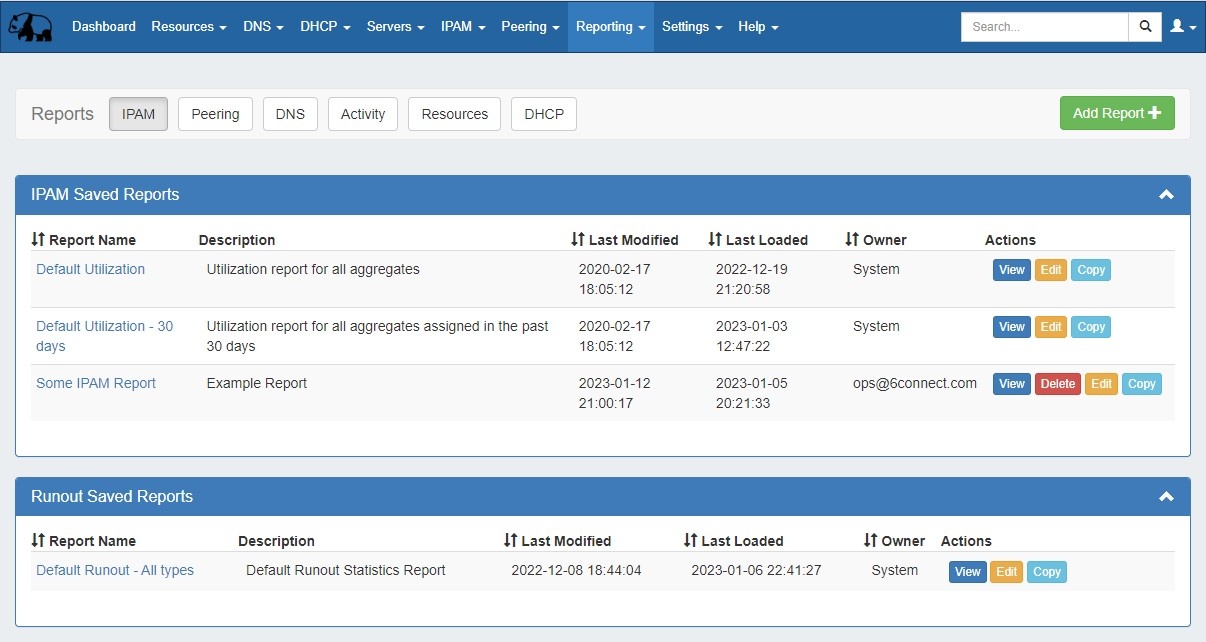Delete the Some IPAM Report entry
1206x642 pixels.
(x=1057, y=384)
